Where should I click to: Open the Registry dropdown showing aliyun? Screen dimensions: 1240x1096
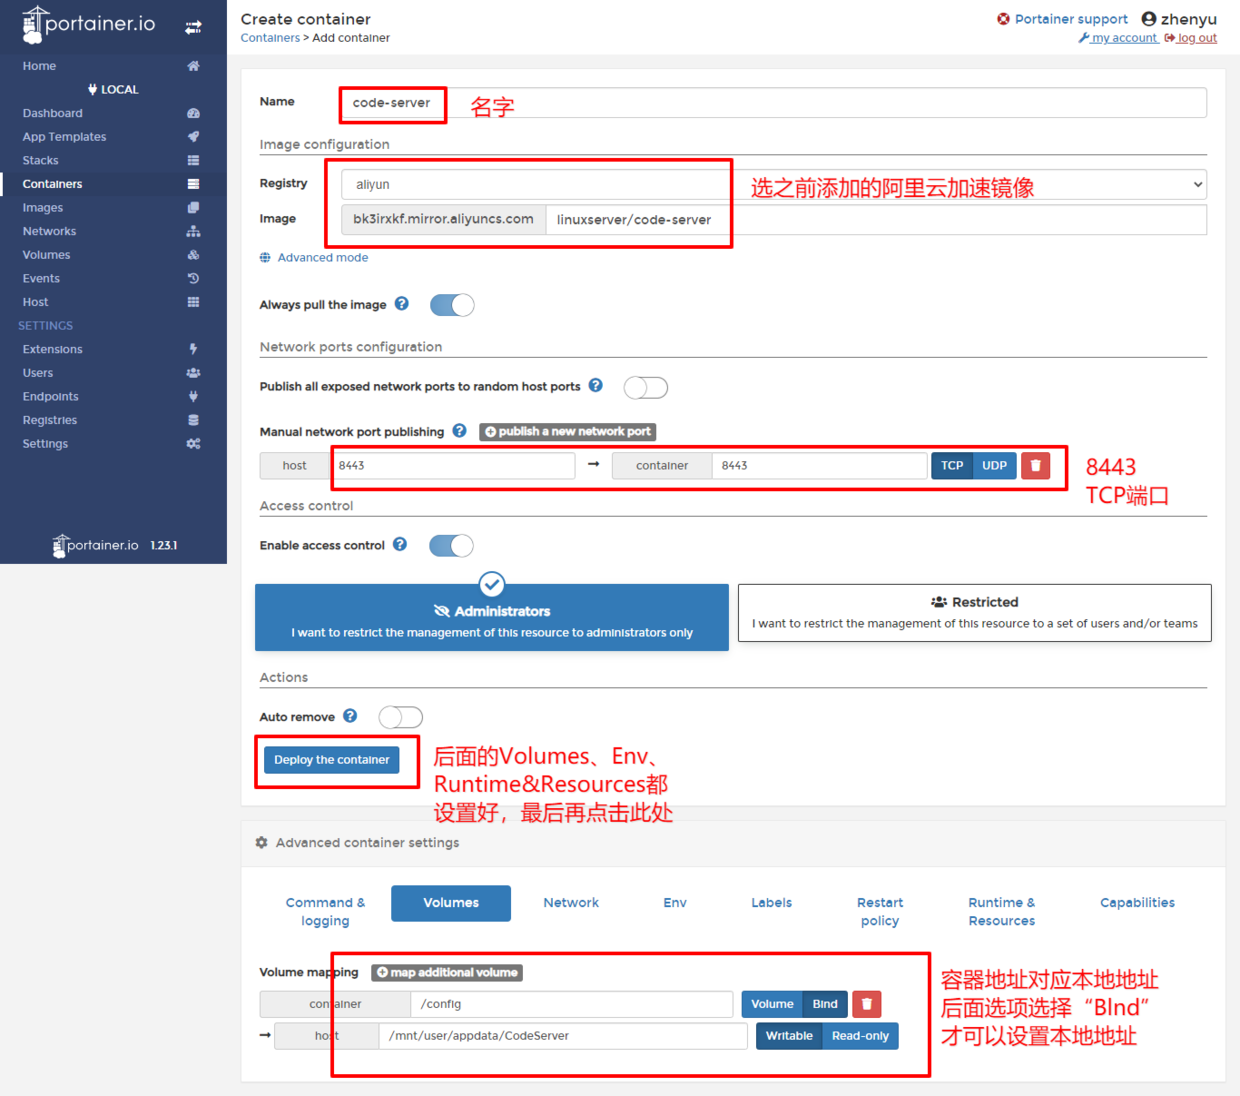[774, 184]
